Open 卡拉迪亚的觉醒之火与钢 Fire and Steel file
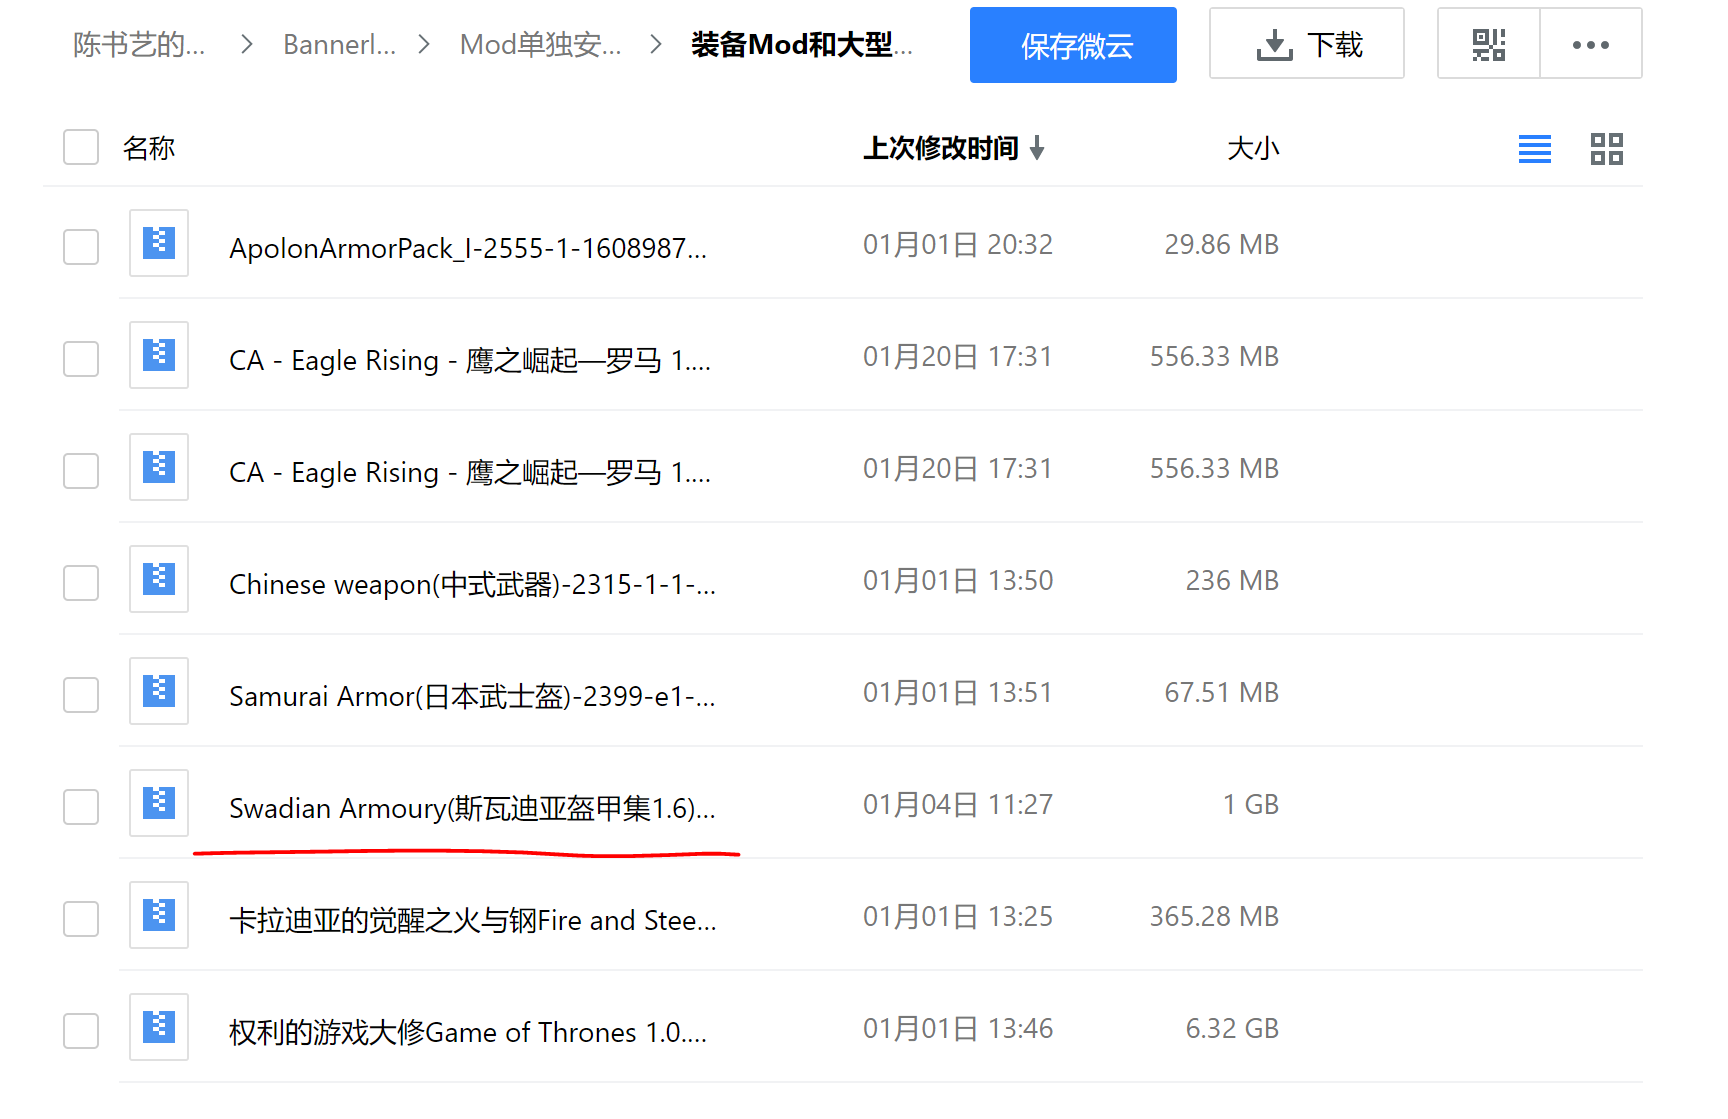 point(473,920)
